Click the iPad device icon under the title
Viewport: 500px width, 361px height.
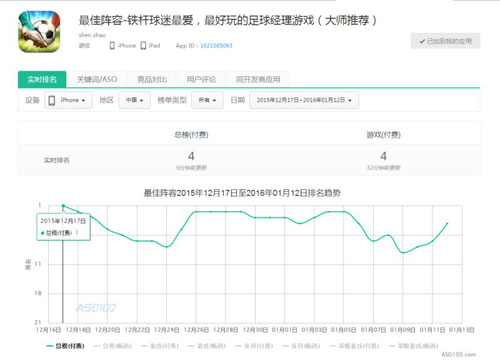click(x=143, y=45)
